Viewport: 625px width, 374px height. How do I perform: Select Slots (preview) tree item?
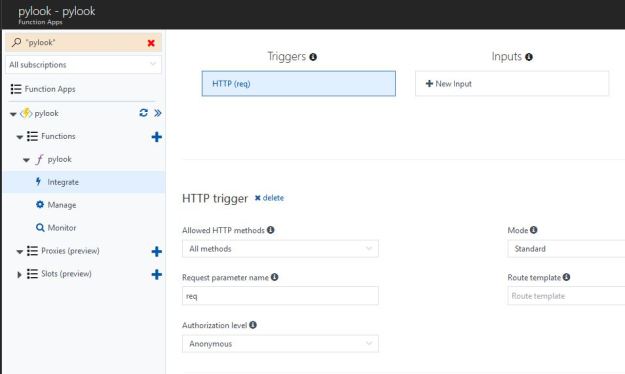pyautogui.click(x=66, y=274)
